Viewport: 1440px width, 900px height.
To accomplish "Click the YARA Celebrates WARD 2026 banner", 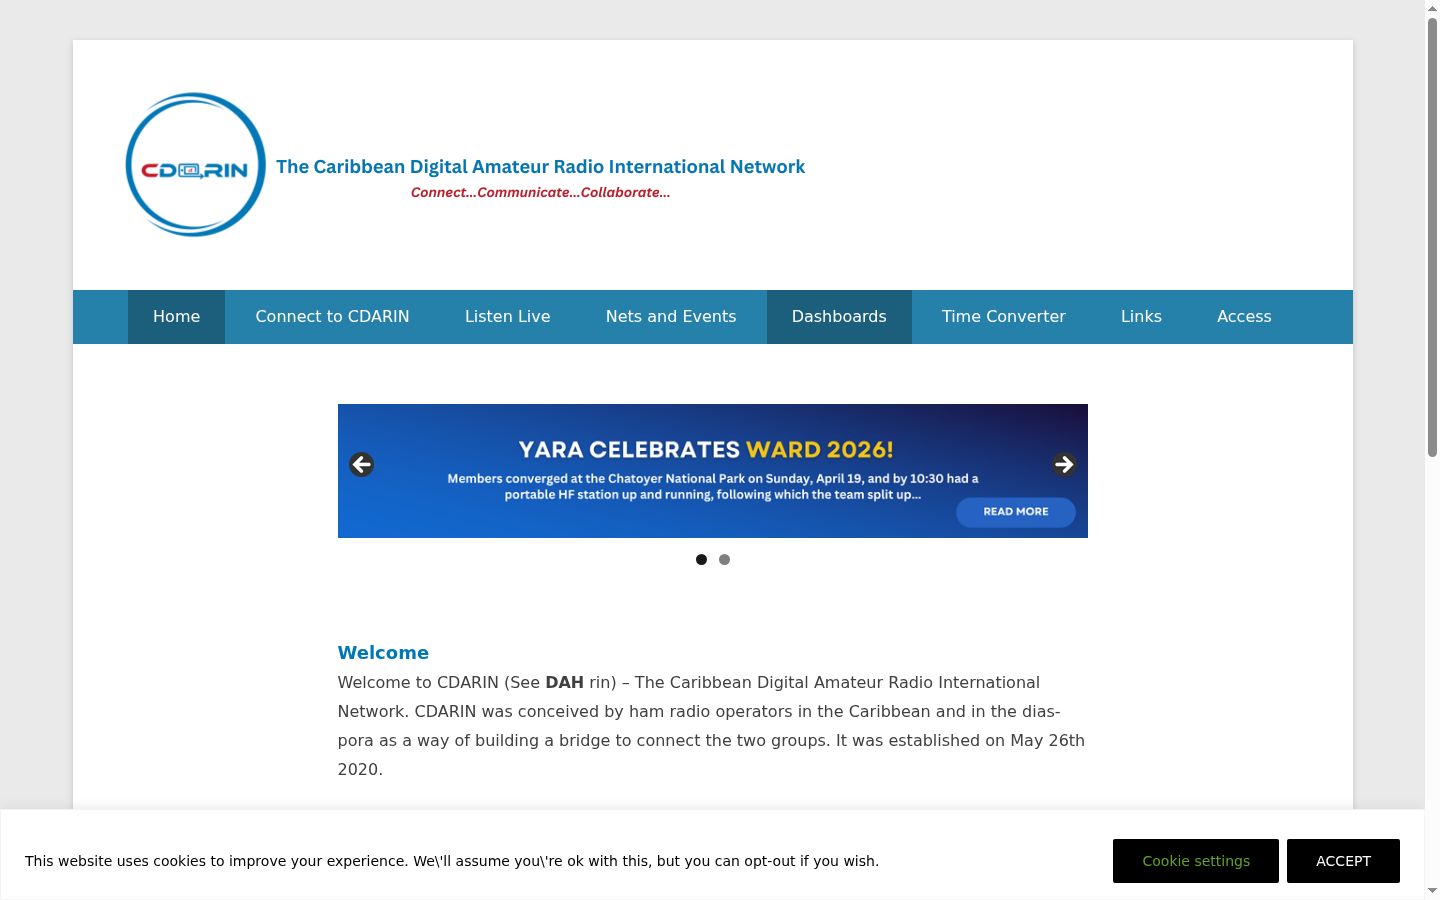I will click(x=713, y=471).
